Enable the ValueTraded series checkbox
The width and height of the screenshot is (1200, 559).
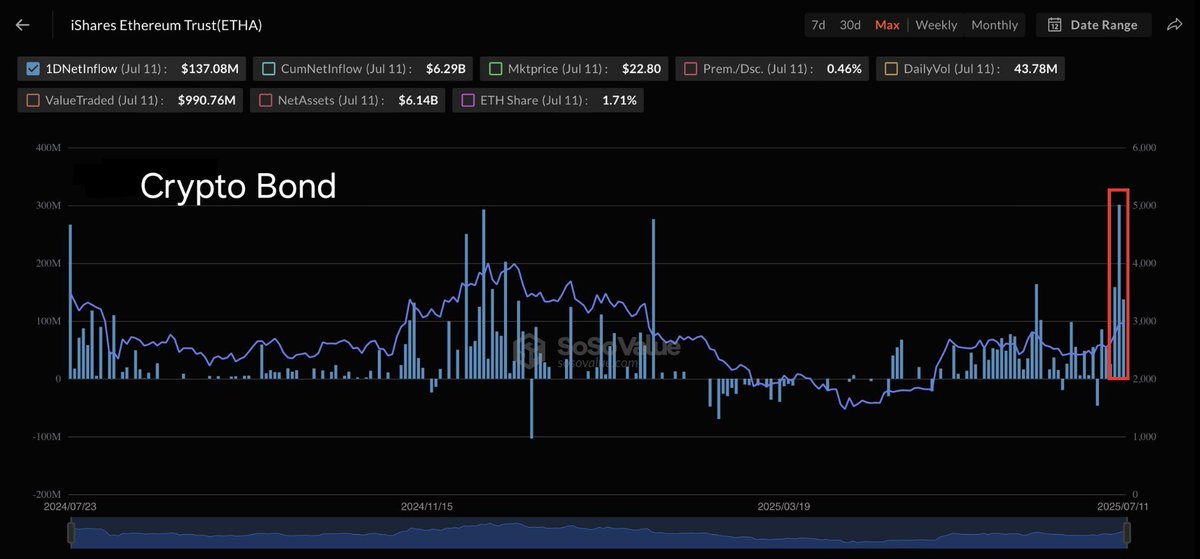[x=33, y=100]
